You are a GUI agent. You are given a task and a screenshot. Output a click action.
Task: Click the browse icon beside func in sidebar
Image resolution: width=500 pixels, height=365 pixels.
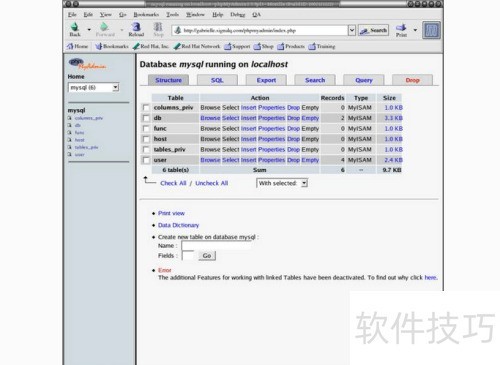pyautogui.click(x=70, y=132)
